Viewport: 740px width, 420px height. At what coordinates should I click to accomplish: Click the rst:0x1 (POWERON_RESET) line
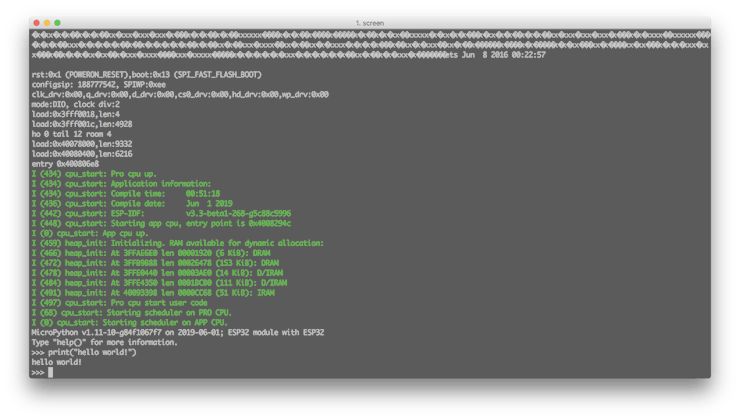coord(146,75)
